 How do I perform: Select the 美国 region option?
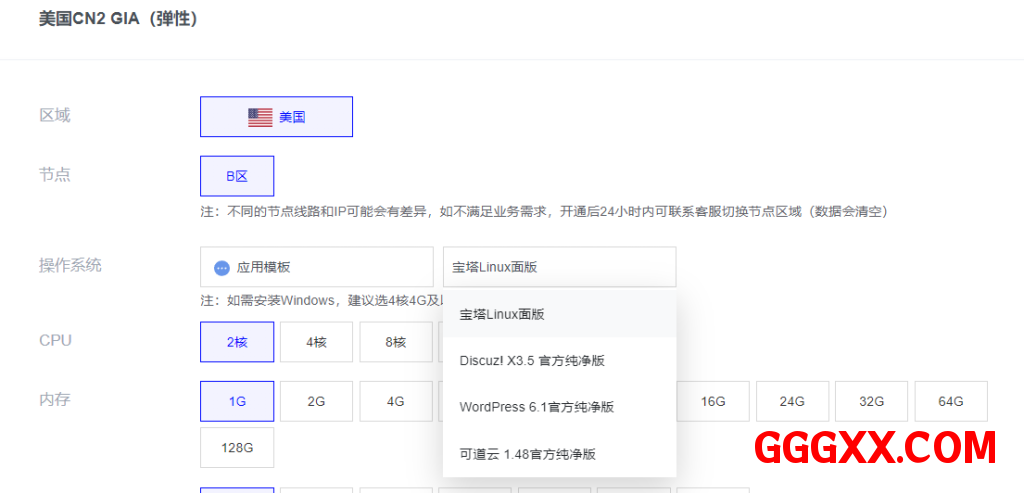[x=277, y=117]
